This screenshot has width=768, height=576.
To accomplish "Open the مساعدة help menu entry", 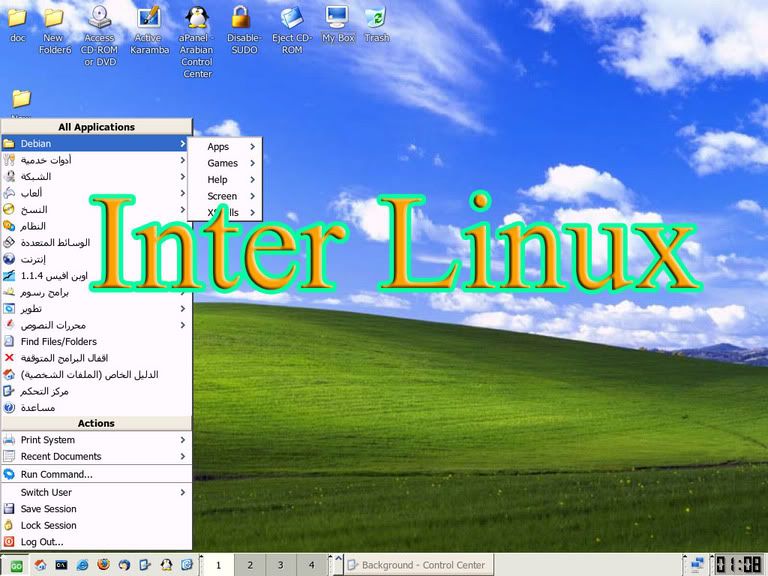I will click(96, 408).
